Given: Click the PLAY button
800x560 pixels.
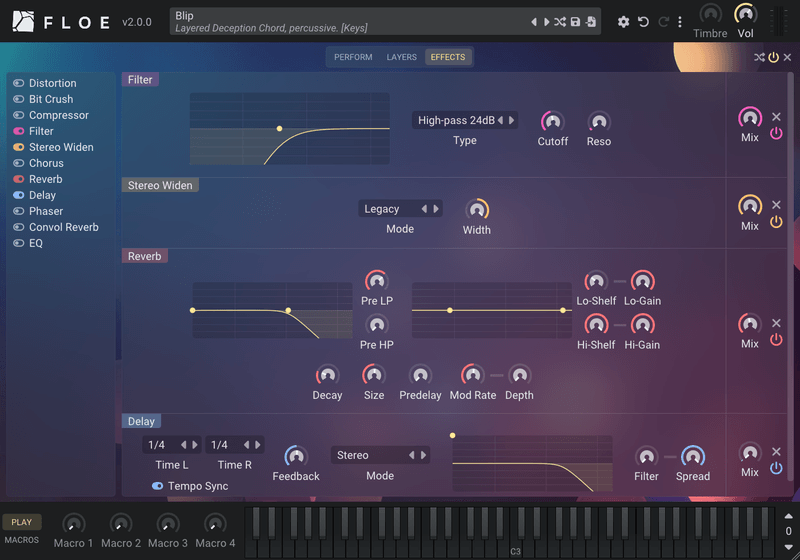Looking at the screenshot, I should pos(22,522).
